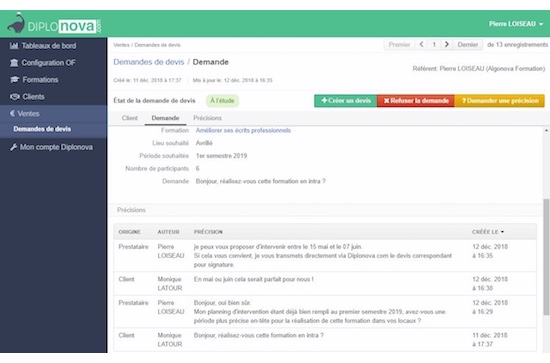Open Améliorer ses écrits professionnels link
The height and width of the screenshot is (363, 550).
coord(243,130)
